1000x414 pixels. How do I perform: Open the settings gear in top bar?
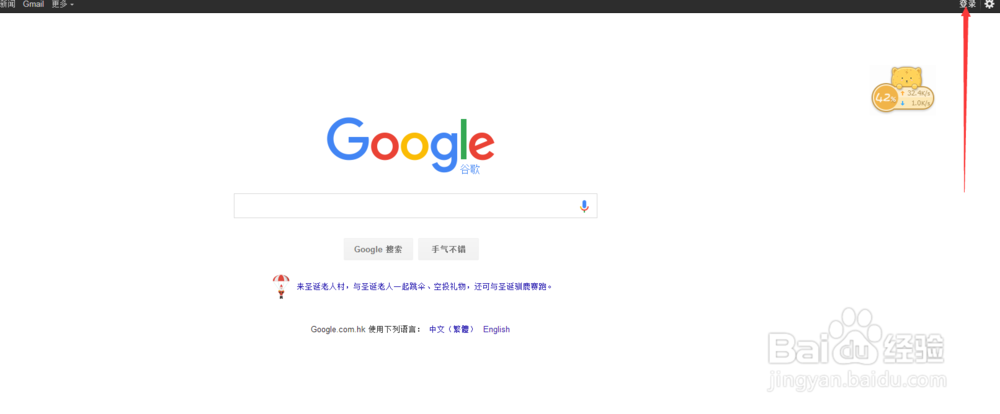[x=989, y=4]
